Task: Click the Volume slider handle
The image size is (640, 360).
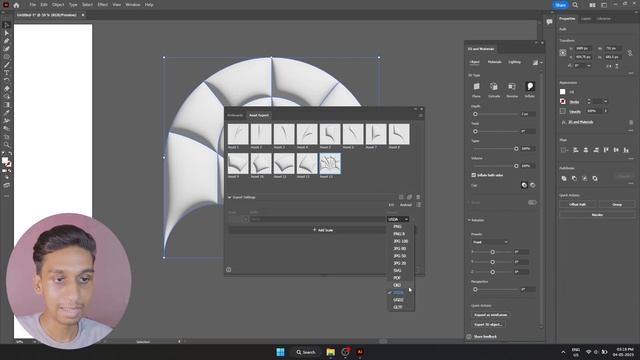Action: point(516,166)
